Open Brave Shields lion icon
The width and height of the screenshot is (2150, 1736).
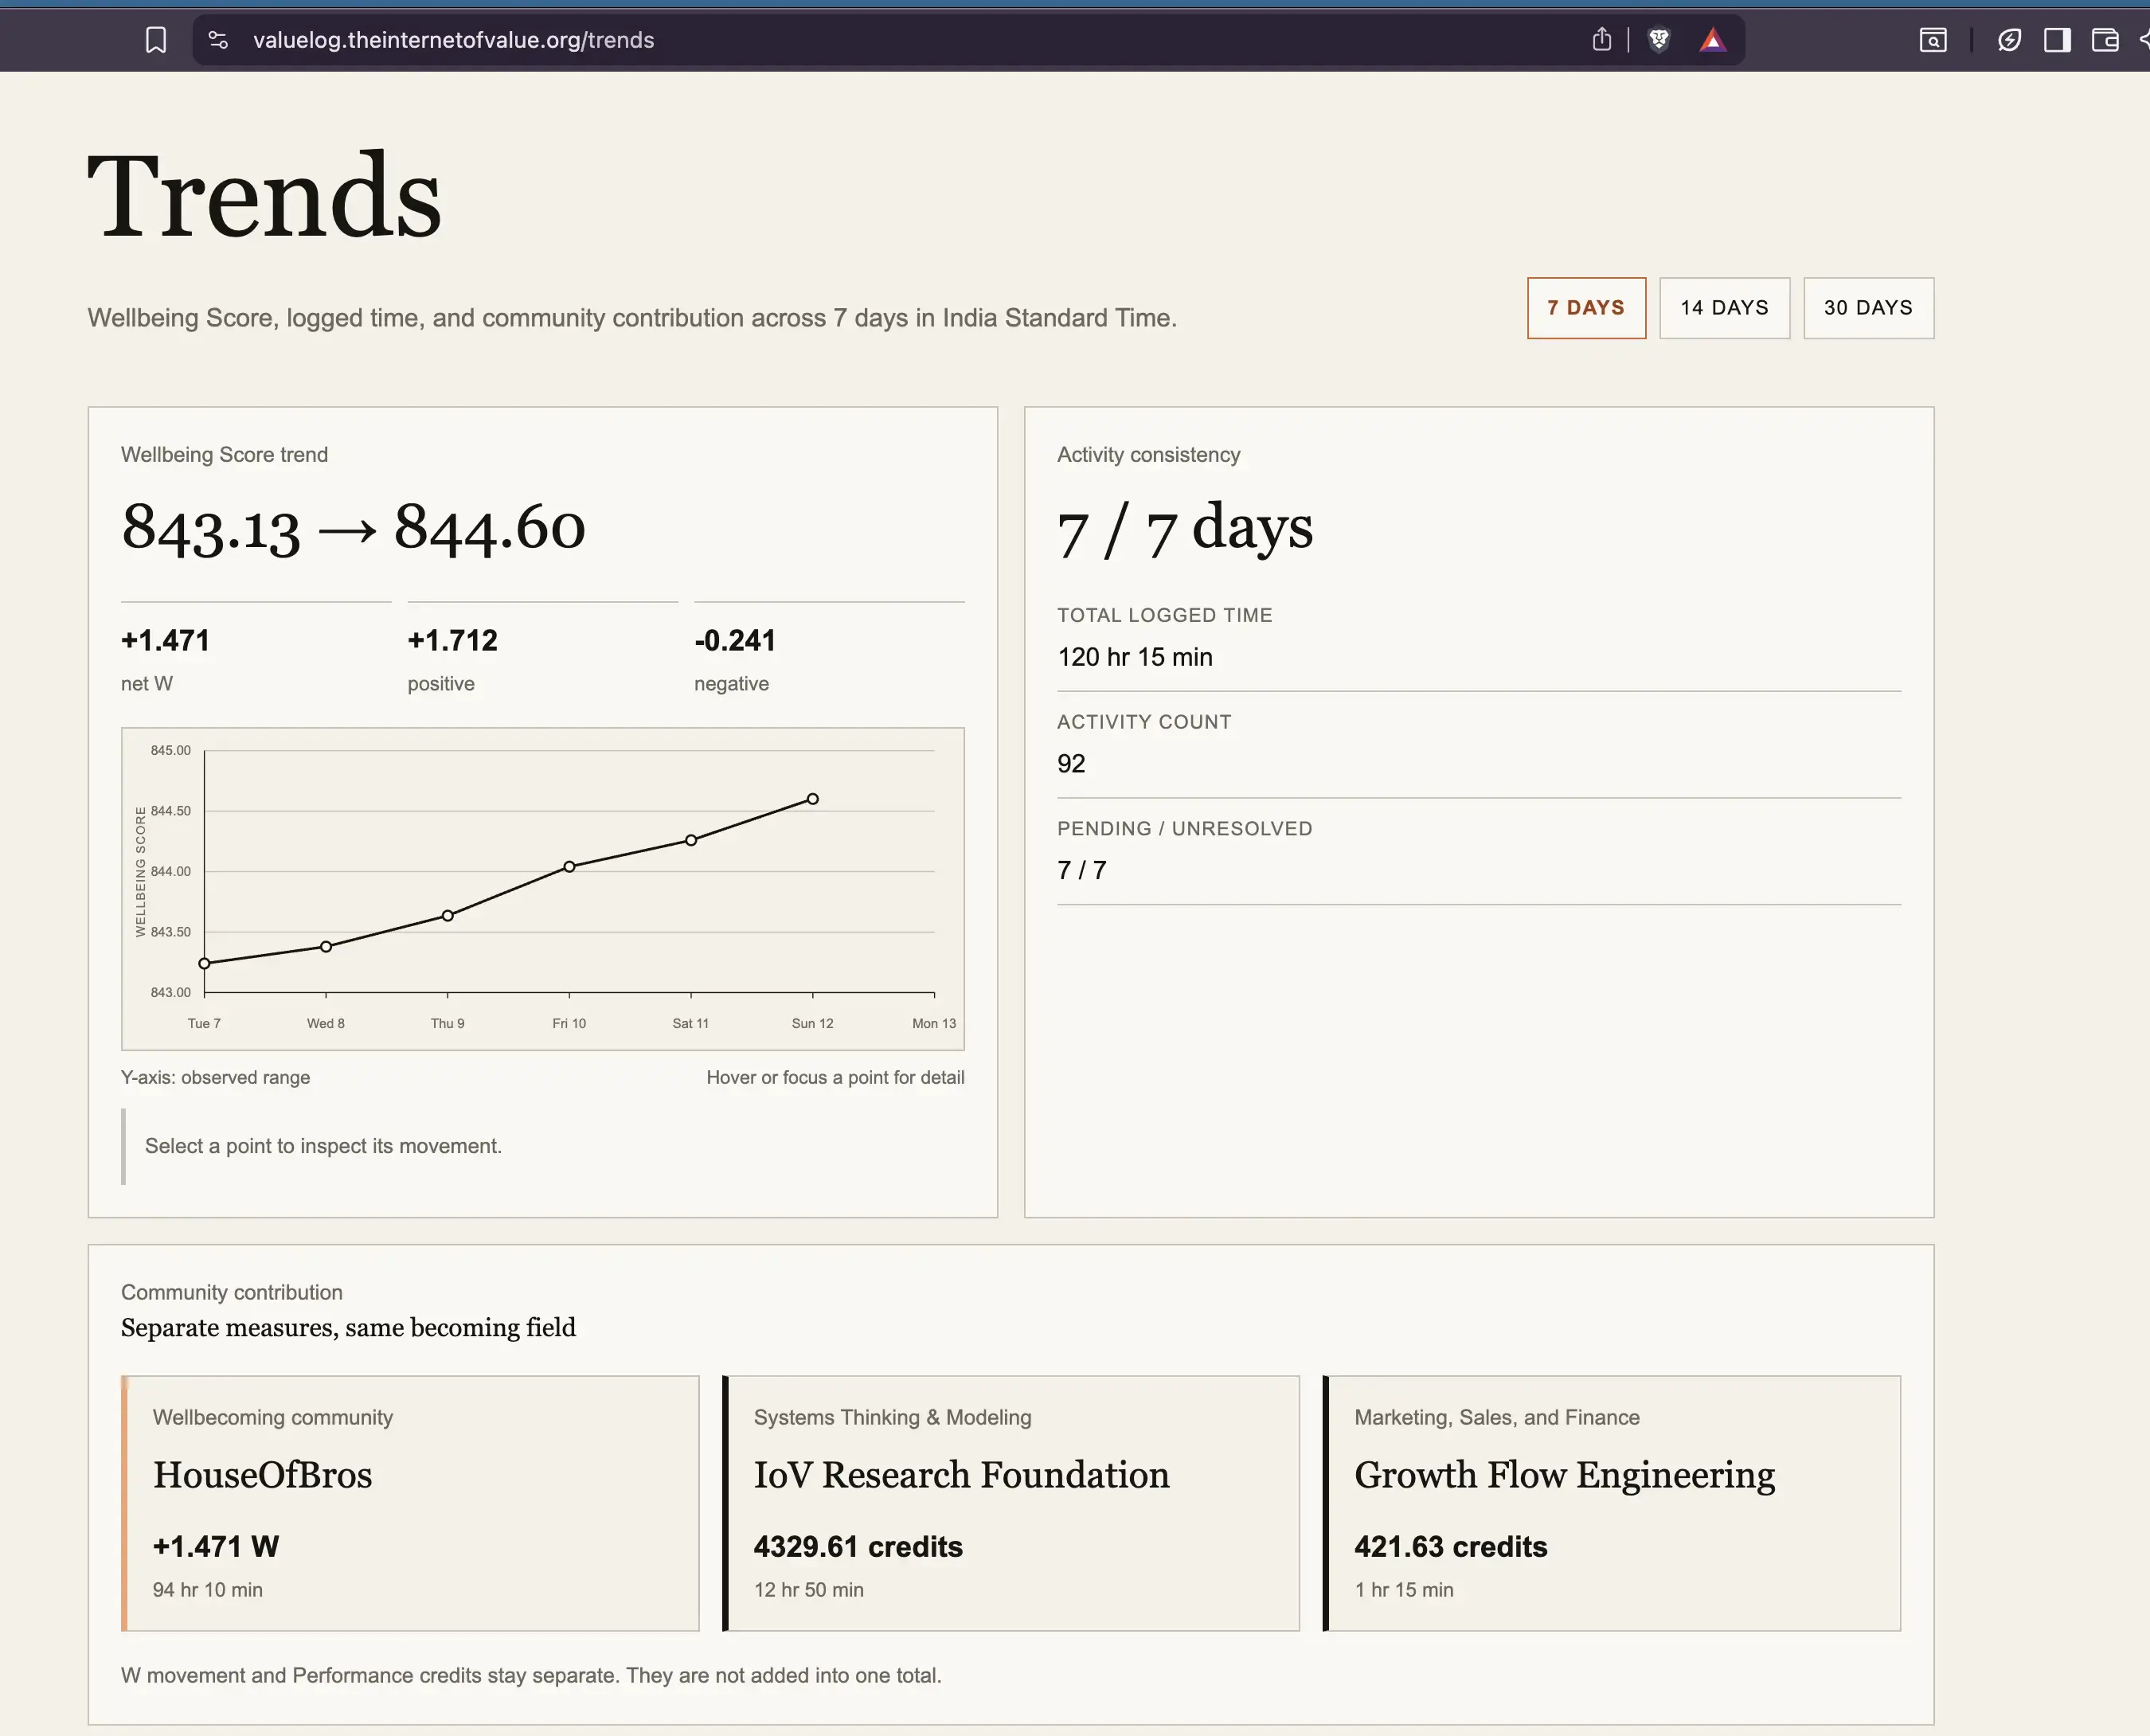(1659, 40)
